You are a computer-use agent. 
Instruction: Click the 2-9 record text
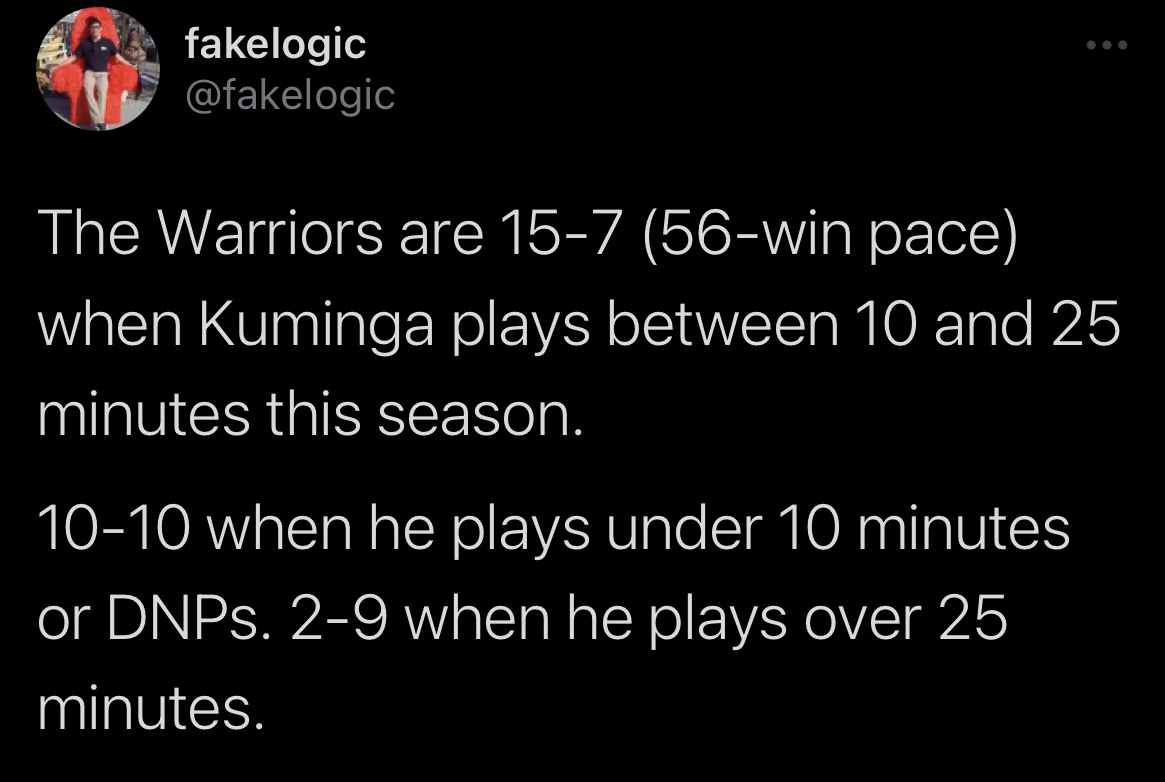(x=339, y=619)
